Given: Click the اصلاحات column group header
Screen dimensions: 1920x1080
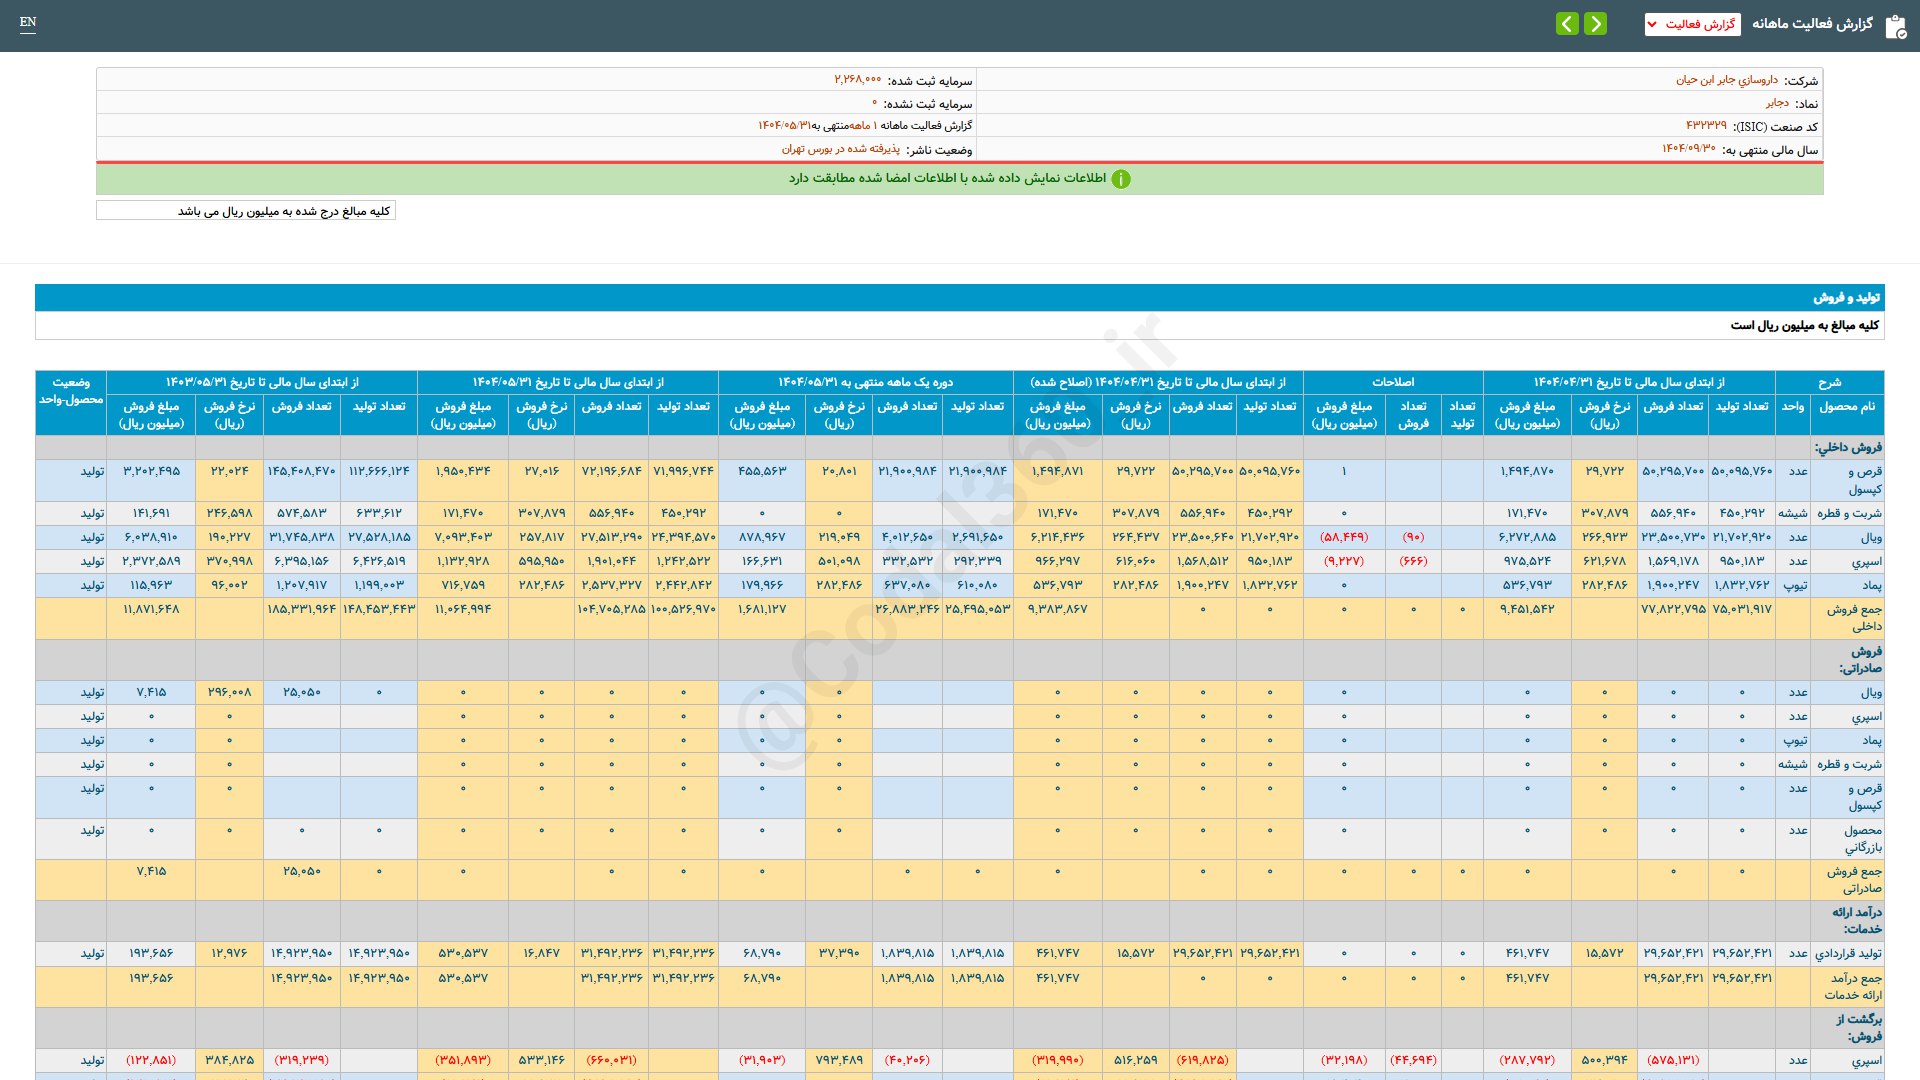Looking at the screenshot, I should (1392, 382).
